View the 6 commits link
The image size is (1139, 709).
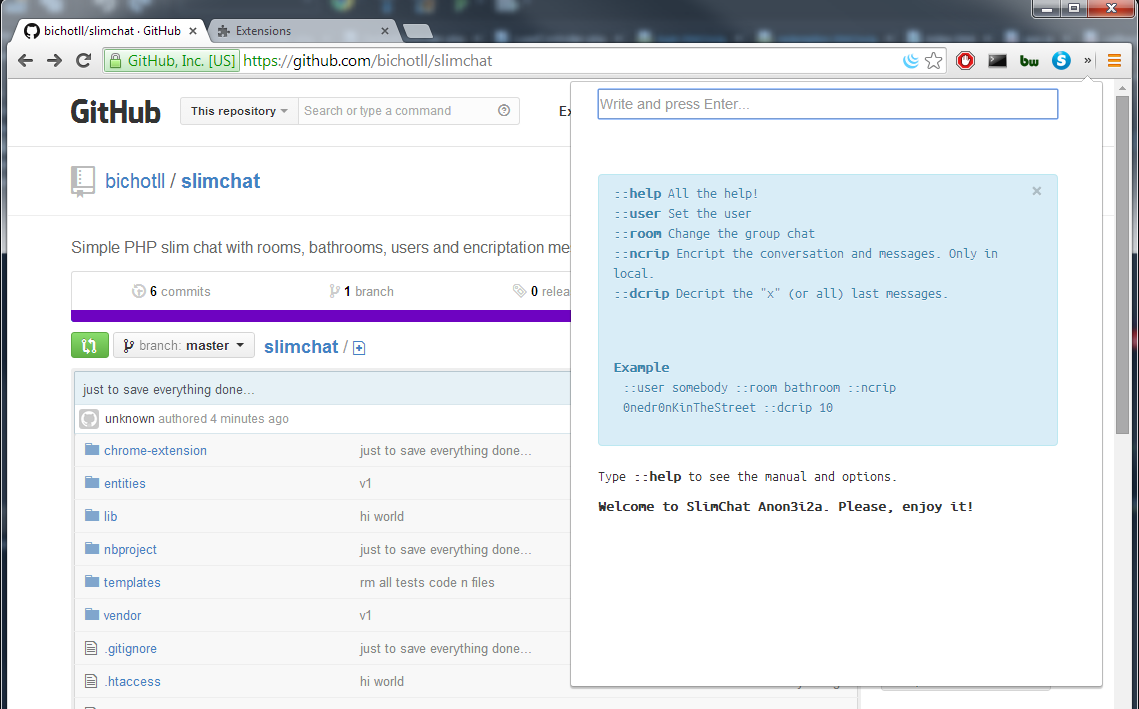171,291
